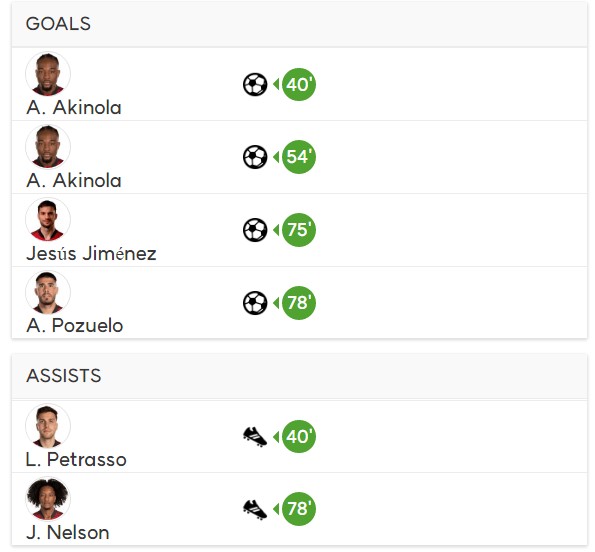Image resolution: width=595 pixels, height=552 pixels.
Task: Open A. Pozuelo's player photo
Action: 48,293
